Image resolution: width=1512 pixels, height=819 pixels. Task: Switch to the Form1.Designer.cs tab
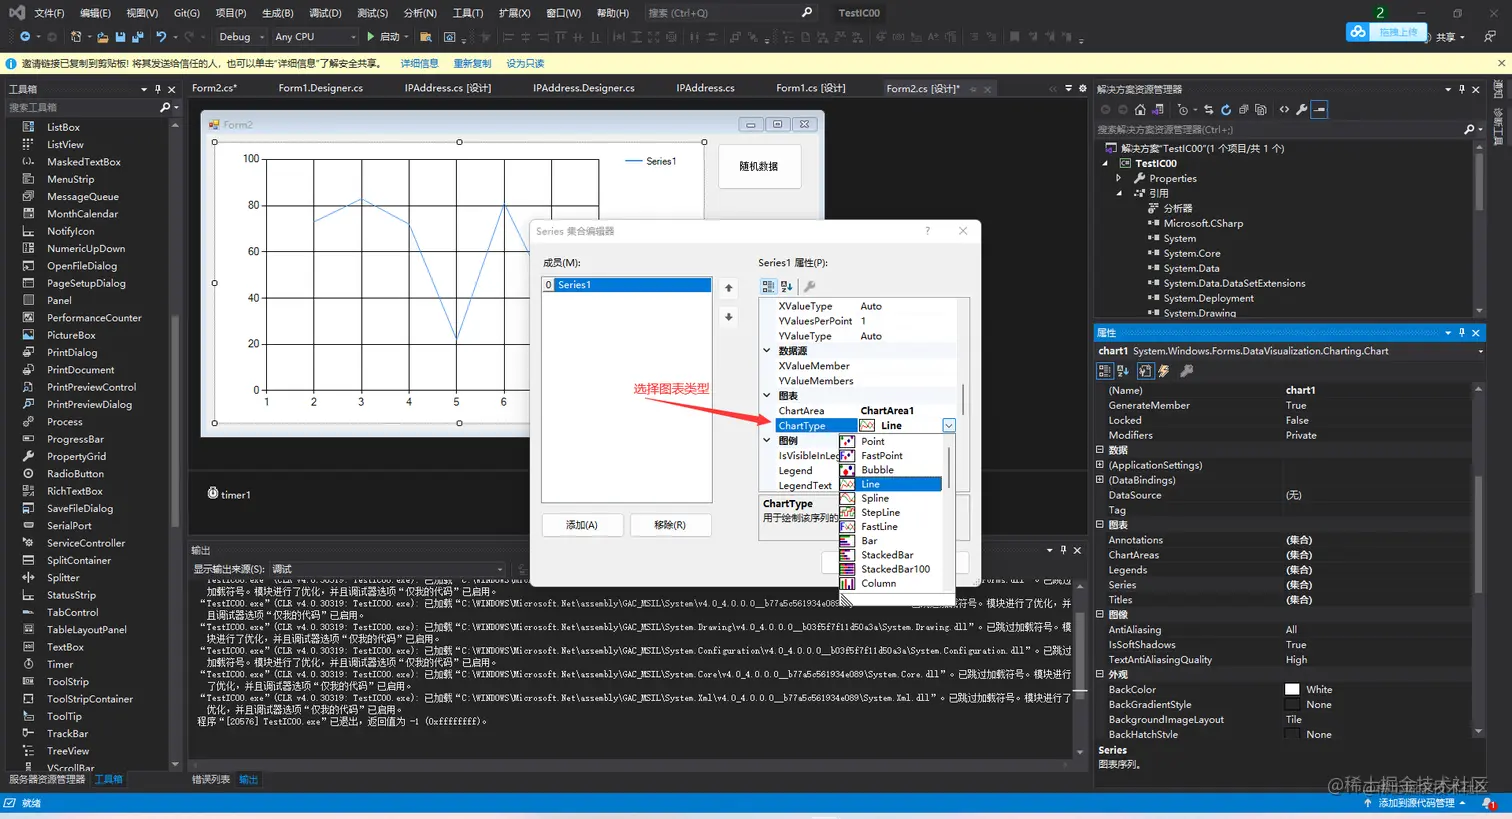[320, 88]
